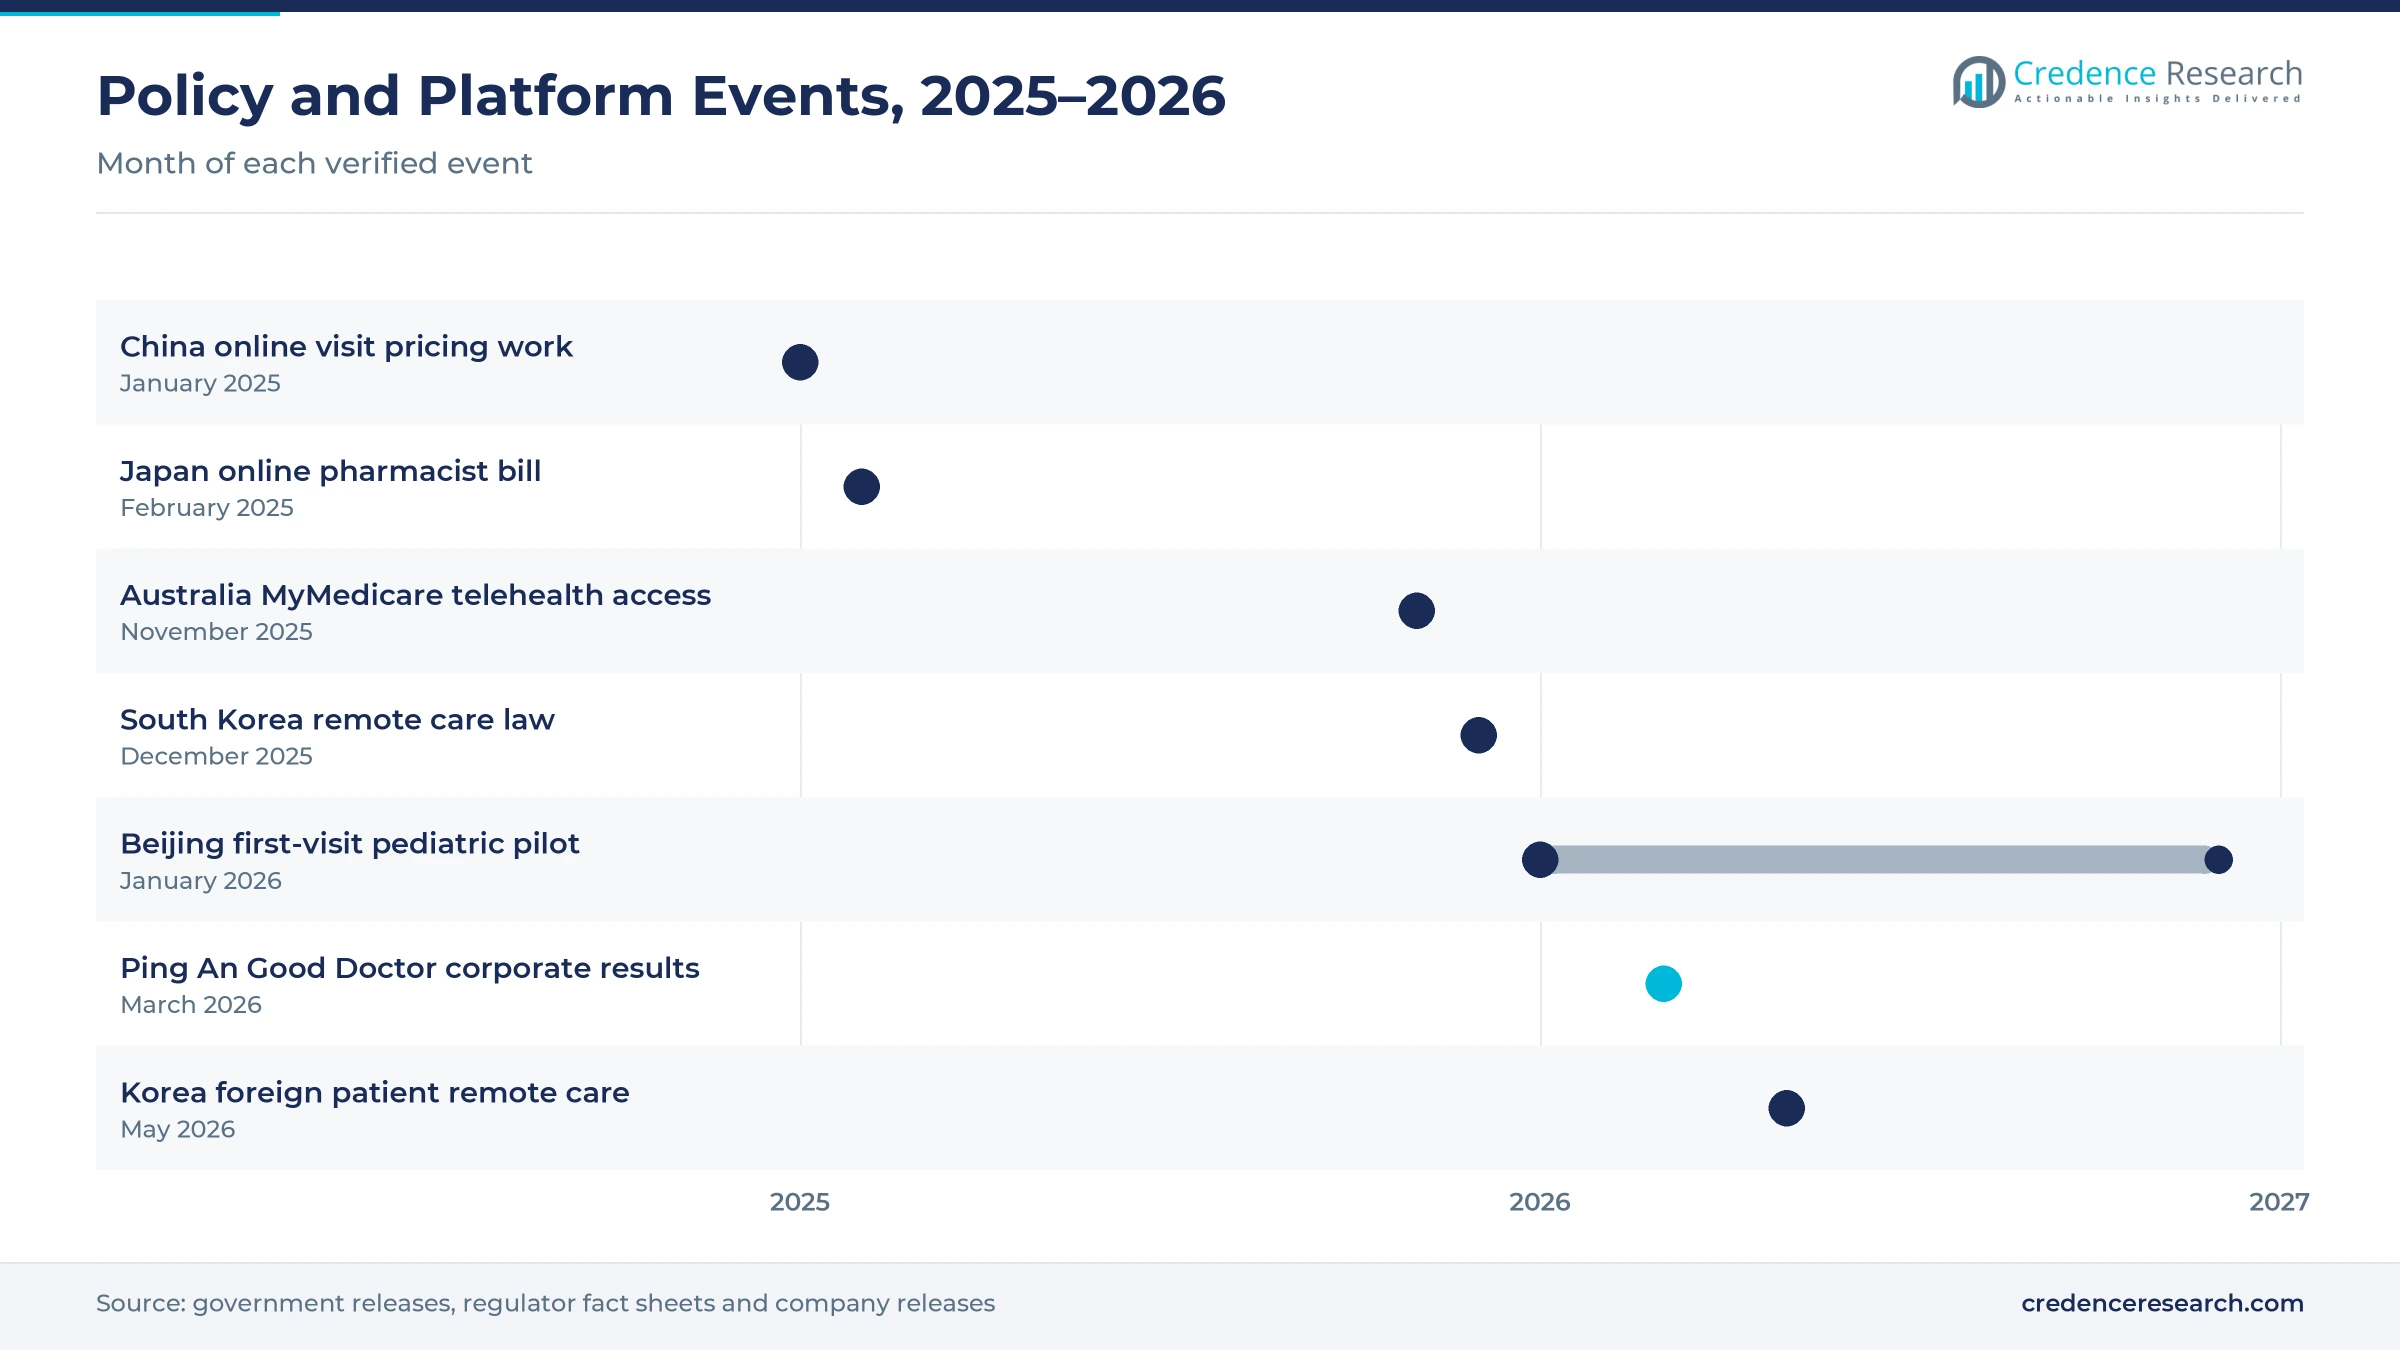
Task: Click the Beijing pilot end marker
Action: point(2218,860)
